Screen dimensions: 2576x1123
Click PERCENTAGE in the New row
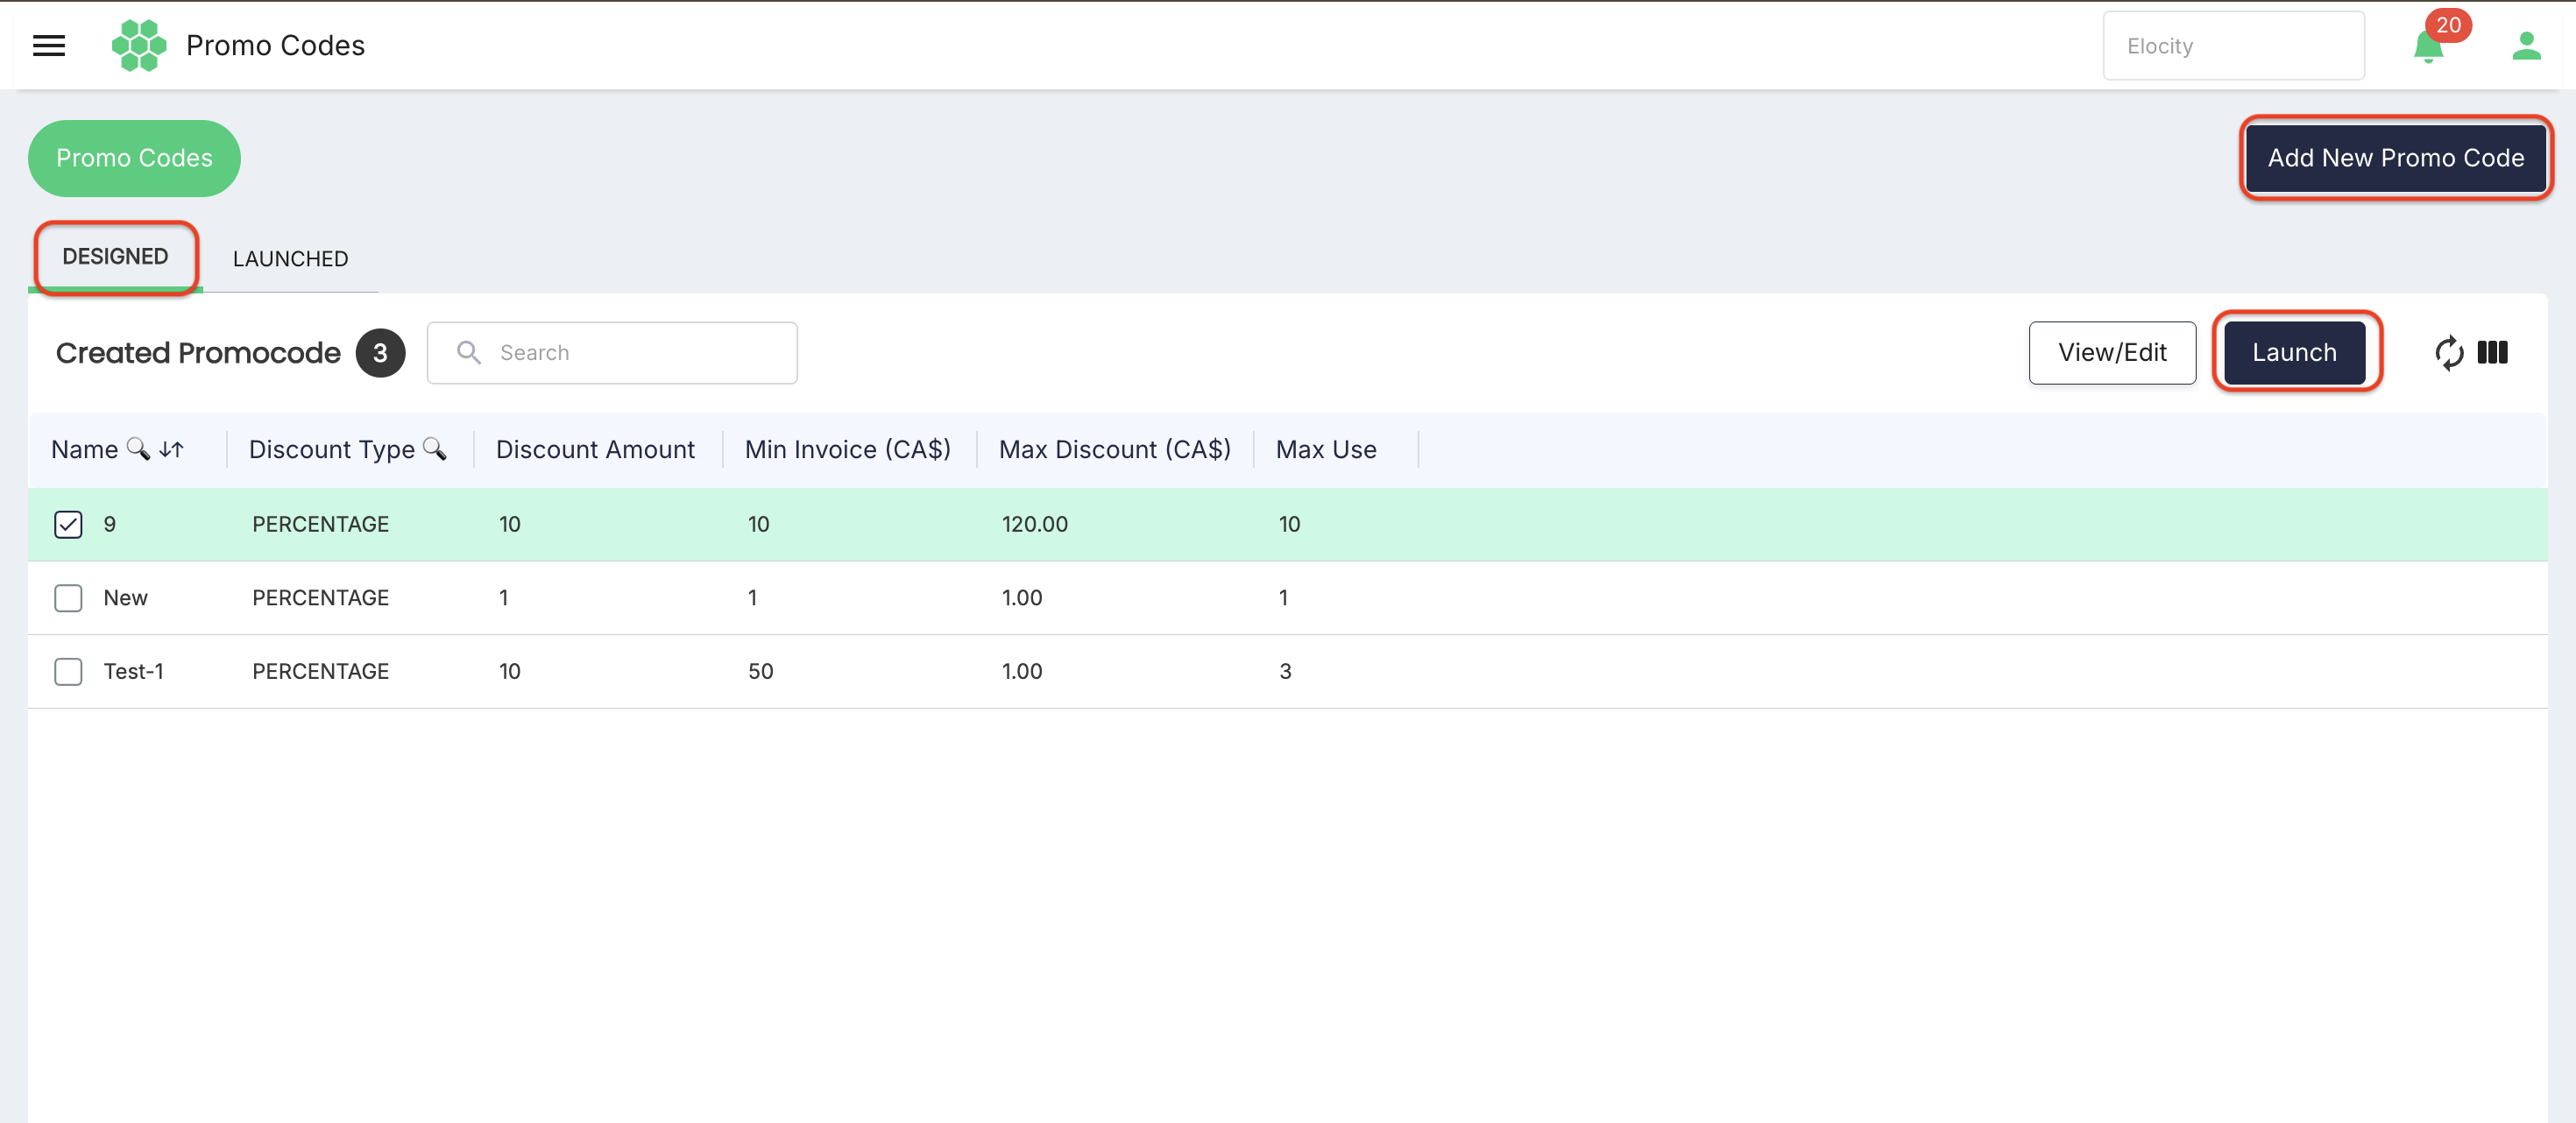[x=320, y=598]
